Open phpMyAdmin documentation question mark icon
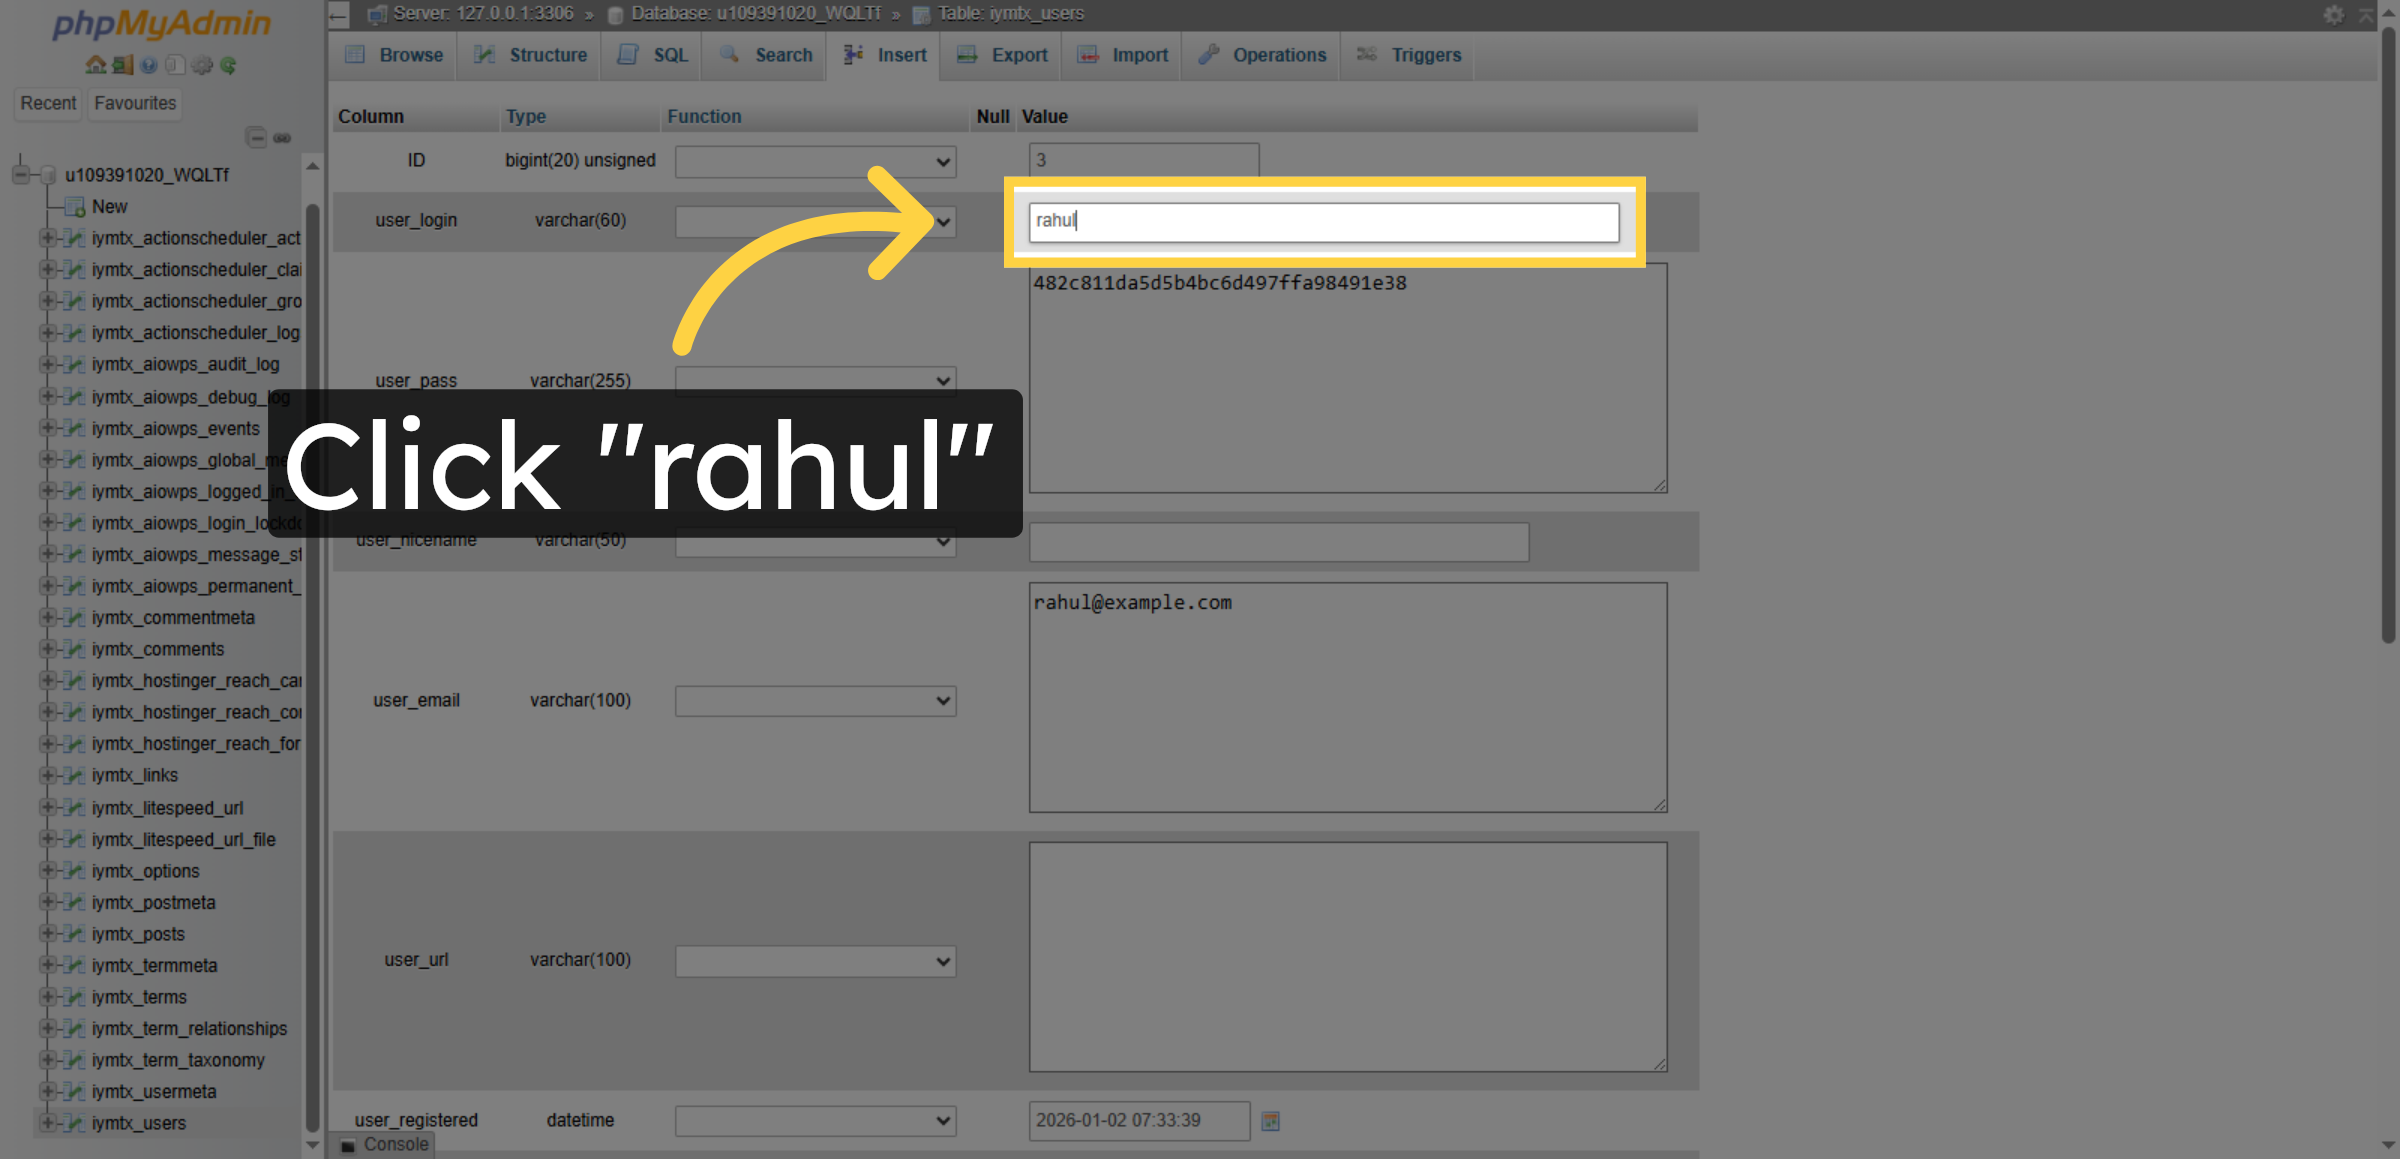The image size is (2400, 1159). pos(149,65)
